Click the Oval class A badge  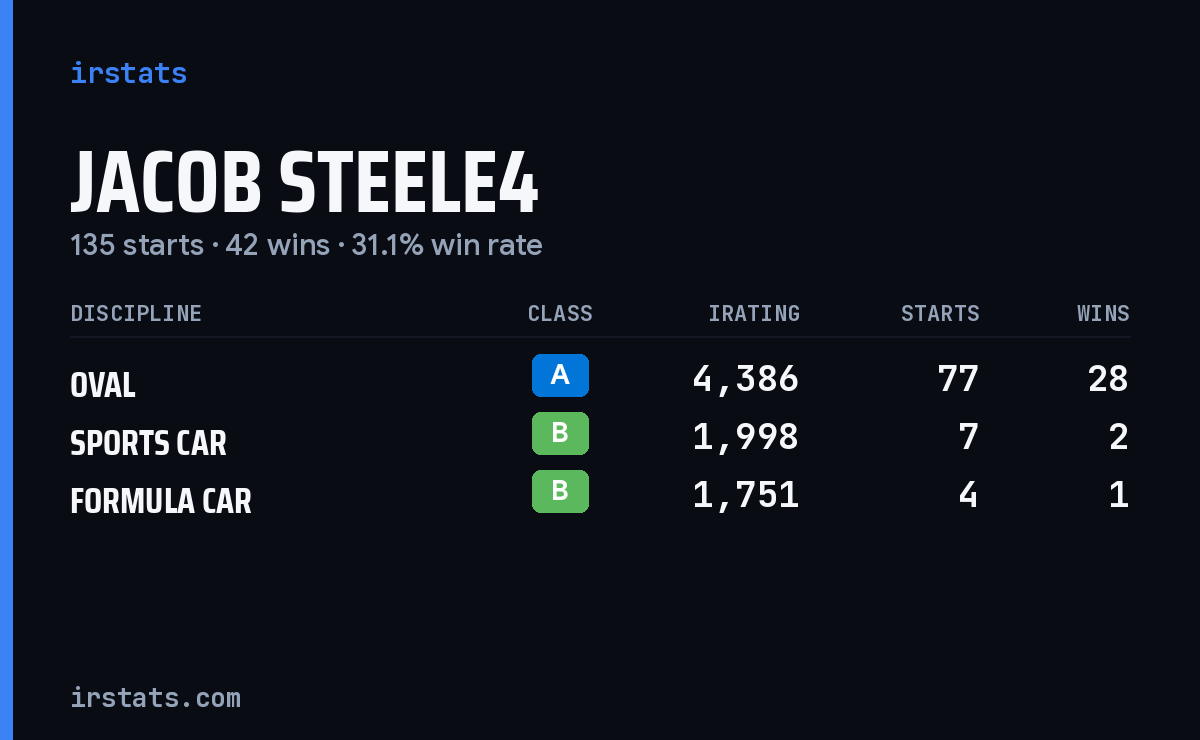pos(560,375)
